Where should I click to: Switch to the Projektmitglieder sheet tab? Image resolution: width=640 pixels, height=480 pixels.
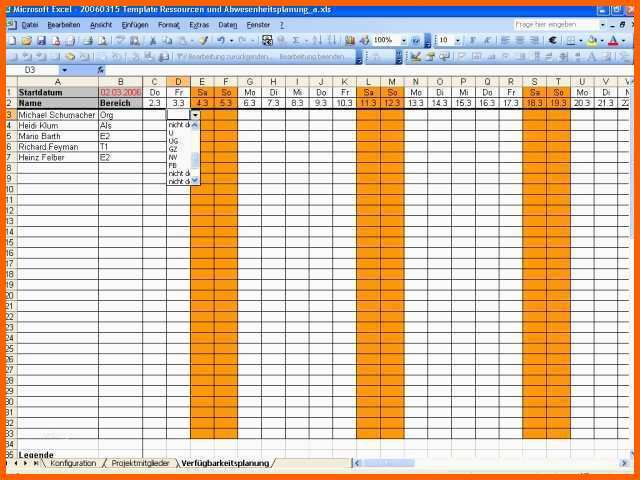point(140,463)
